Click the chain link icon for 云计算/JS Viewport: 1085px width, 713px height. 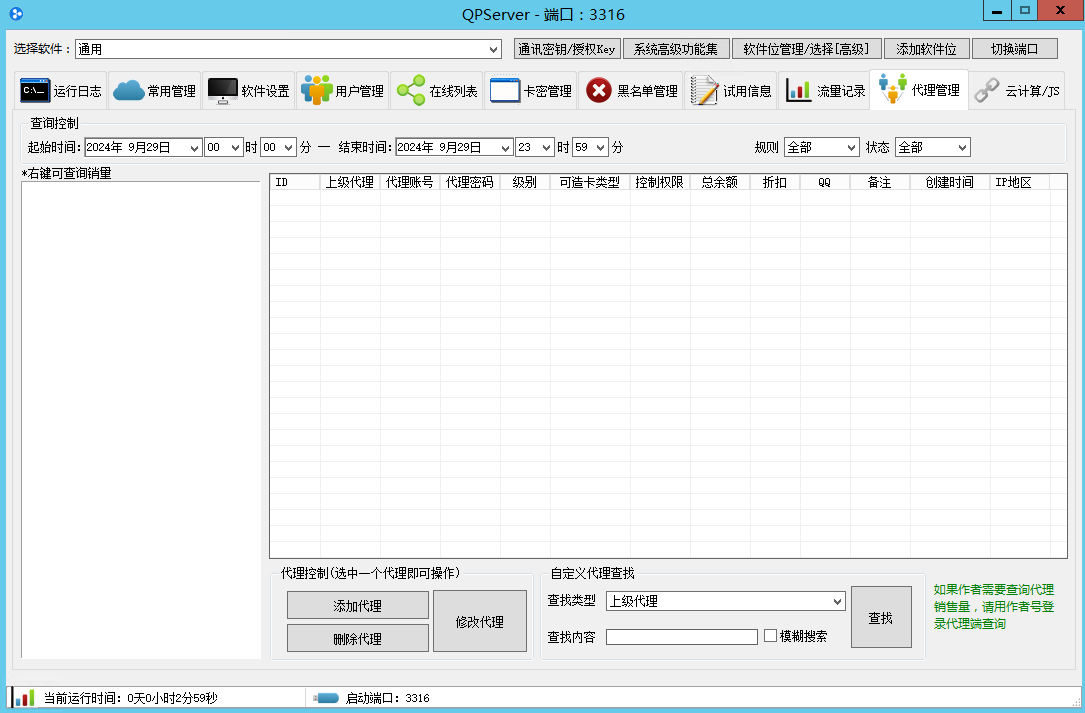coord(987,91)
